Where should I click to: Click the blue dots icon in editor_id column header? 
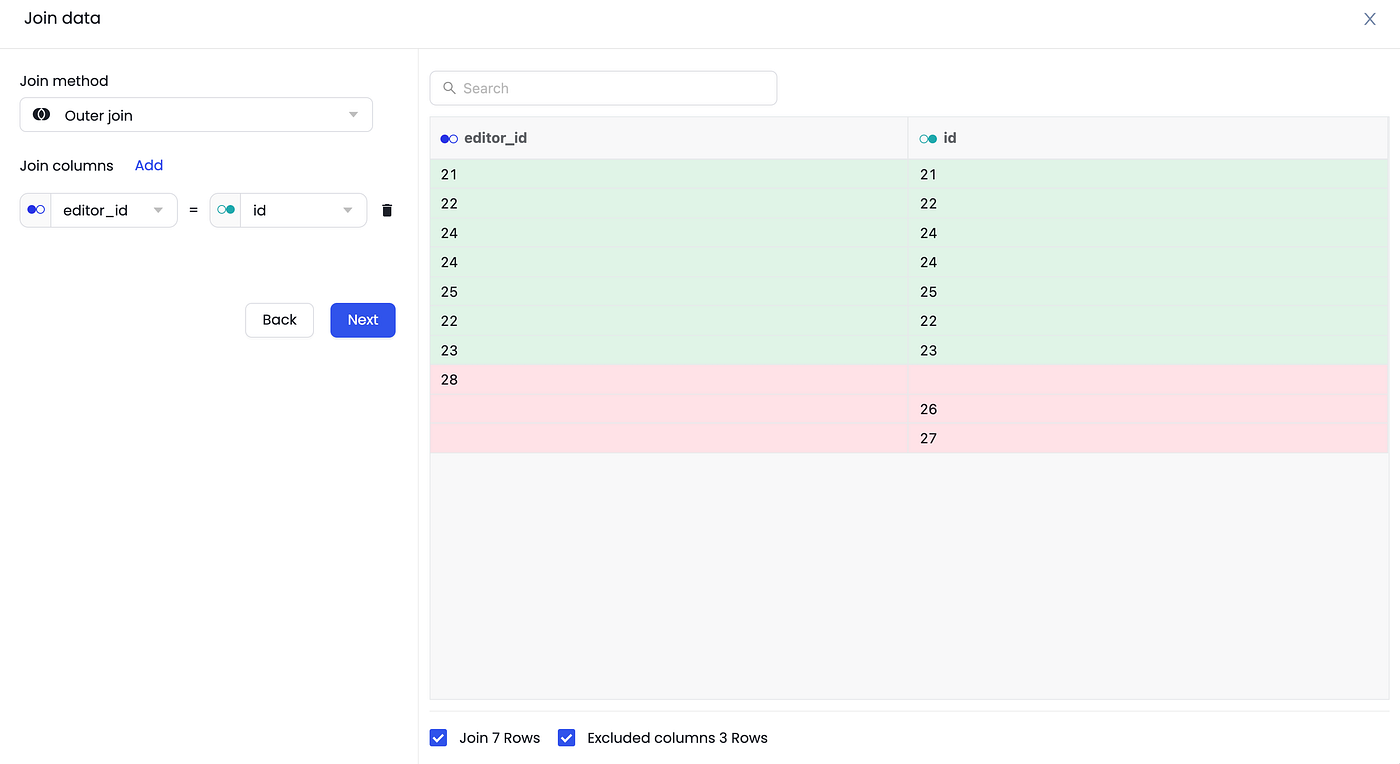(448, 138)
